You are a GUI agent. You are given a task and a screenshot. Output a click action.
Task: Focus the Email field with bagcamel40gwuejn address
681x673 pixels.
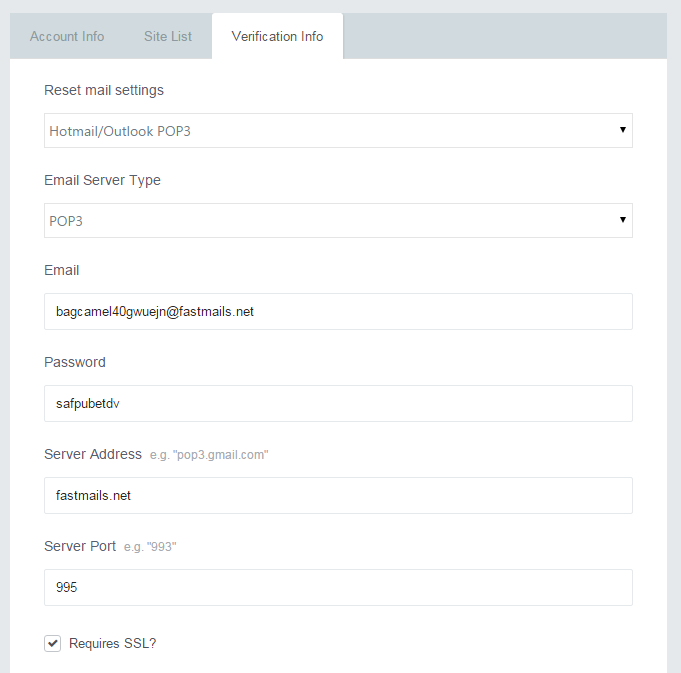[338, 311]
